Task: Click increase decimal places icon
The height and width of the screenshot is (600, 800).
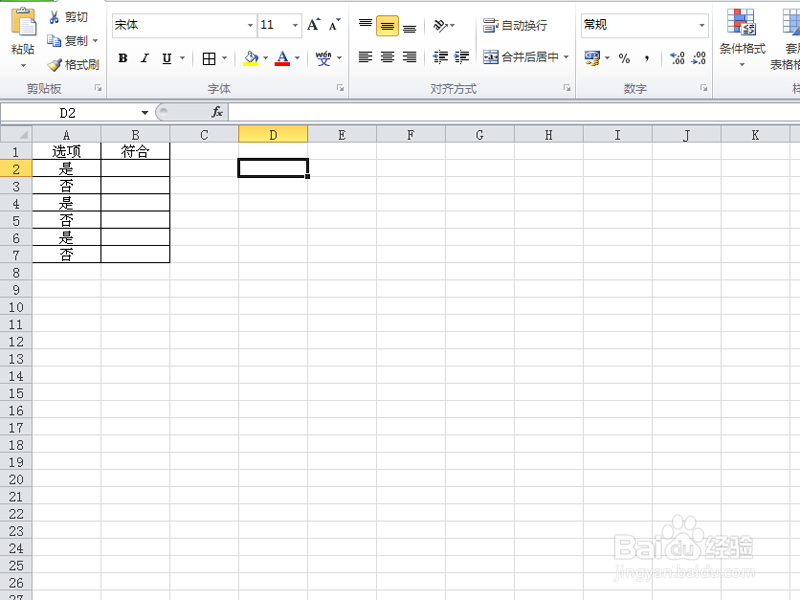Action: (x=677, y=58)
